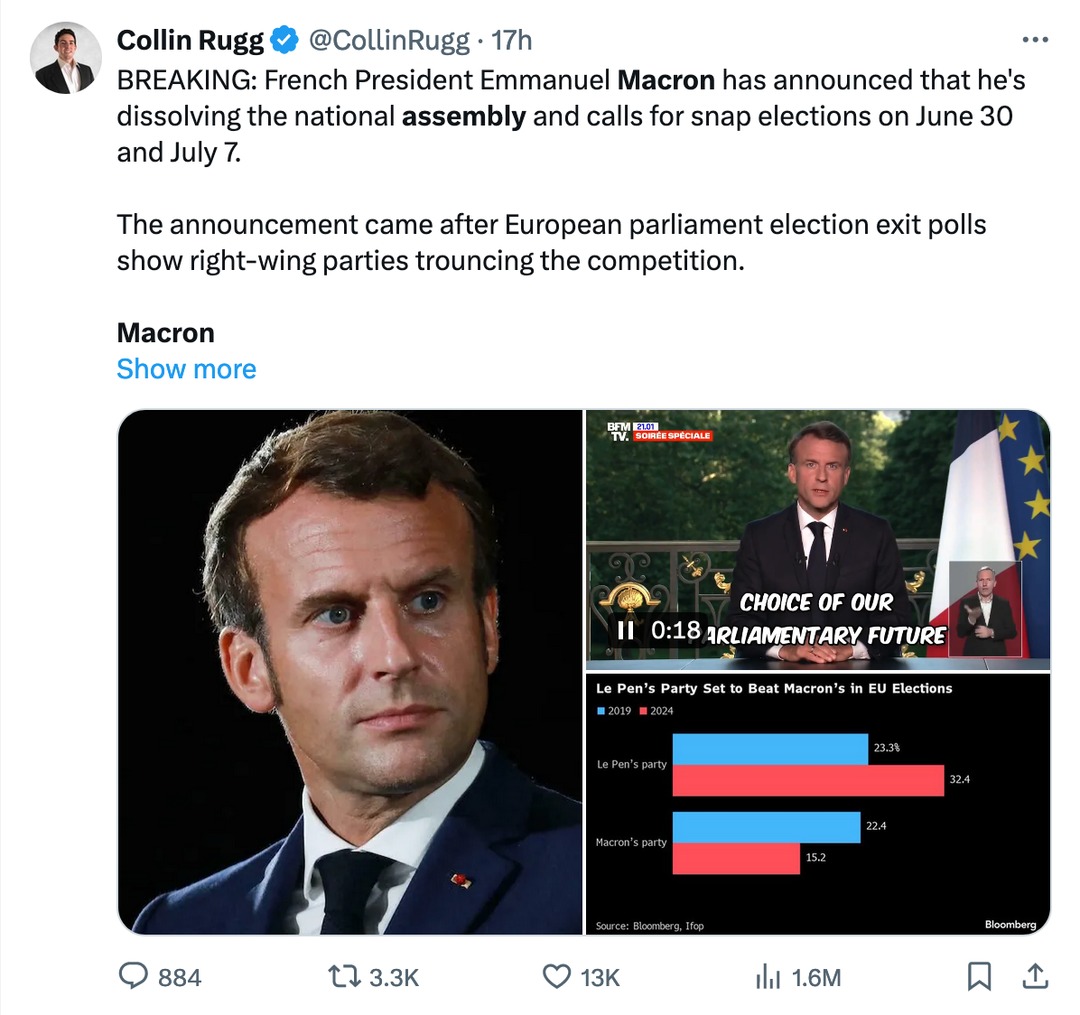Viewport: 1080px width, 1015px height.
Task: Click the share upload icon
Action: click(1037, 976)
